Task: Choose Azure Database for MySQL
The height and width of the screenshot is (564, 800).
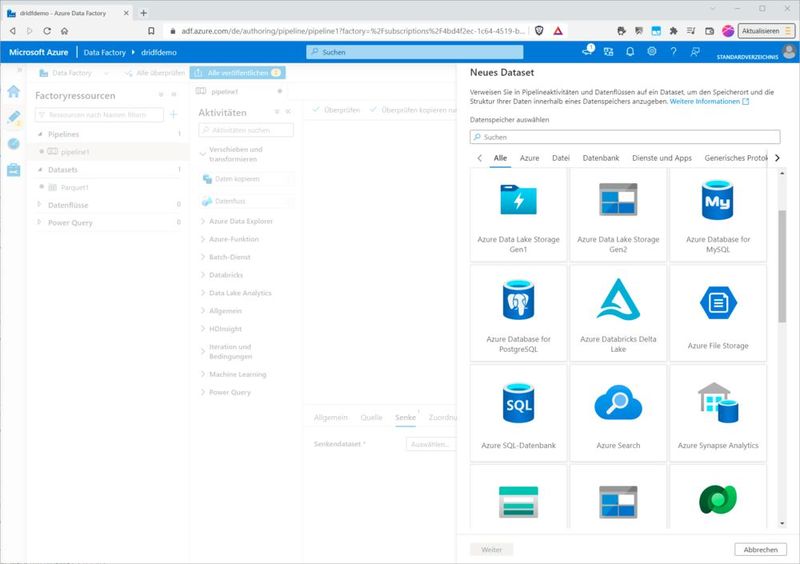Action: [x=718, y=215]
